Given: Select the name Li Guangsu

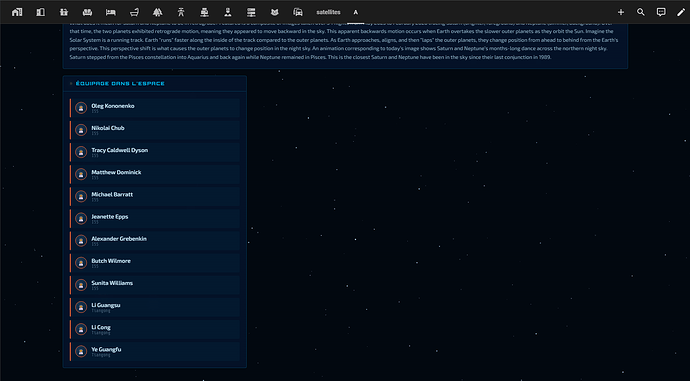Looking at the screenshot, I should point(106,305).
